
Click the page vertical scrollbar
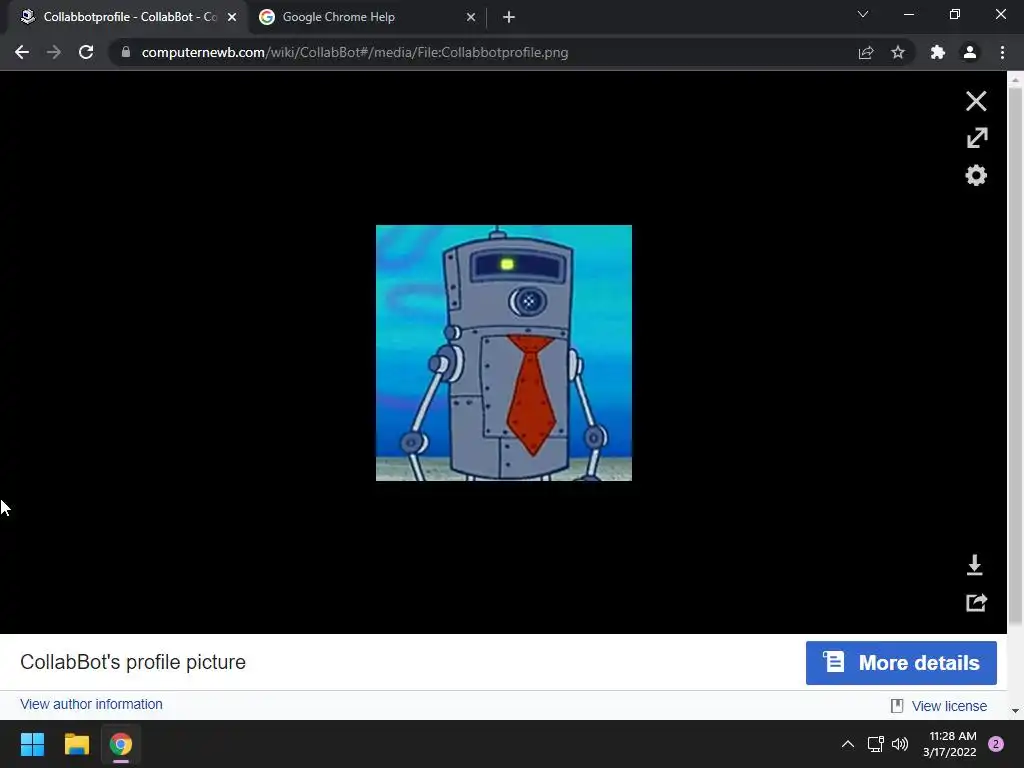pyautogui.click(x=1015, y=356)
